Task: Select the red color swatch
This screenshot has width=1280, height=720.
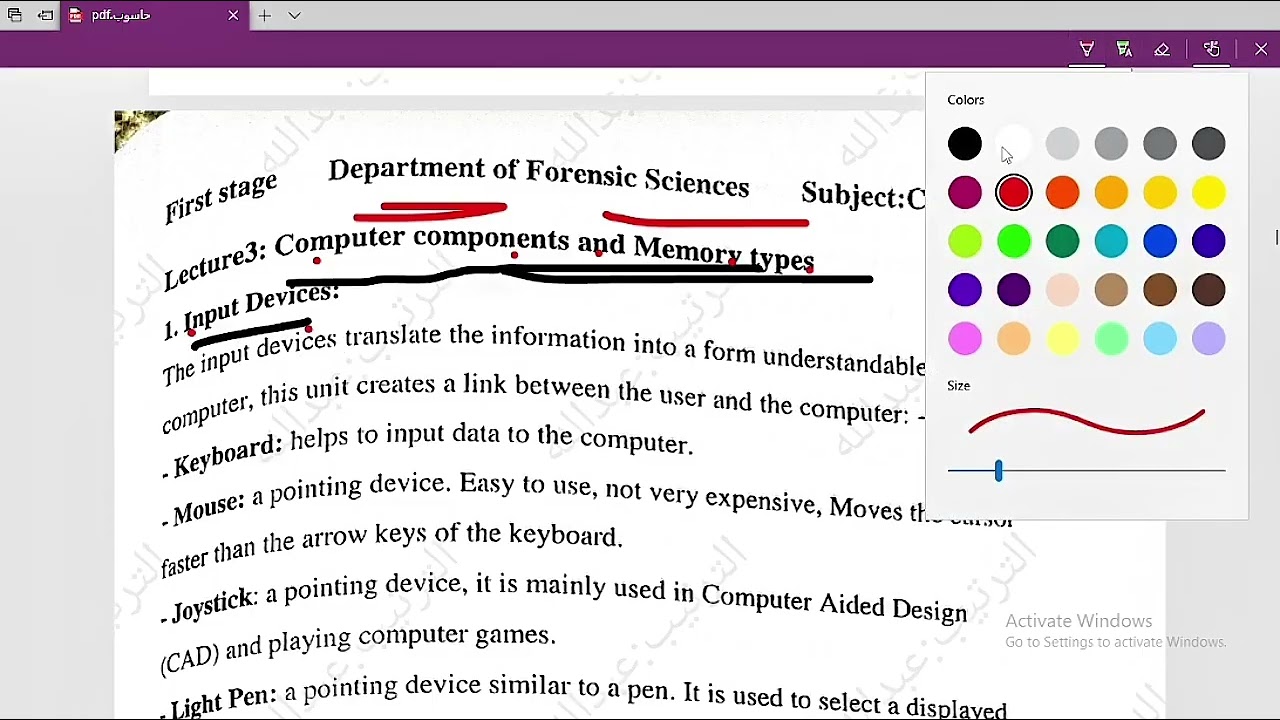Action: (x=1014, y=193)
